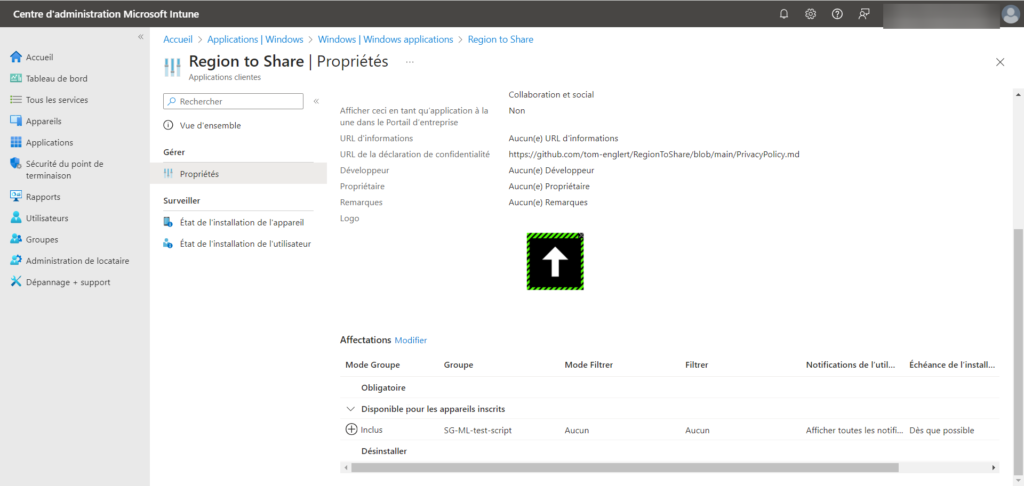Click the feedback icon in header
The image size is (1024, 486).
click(x=864, y=14)
